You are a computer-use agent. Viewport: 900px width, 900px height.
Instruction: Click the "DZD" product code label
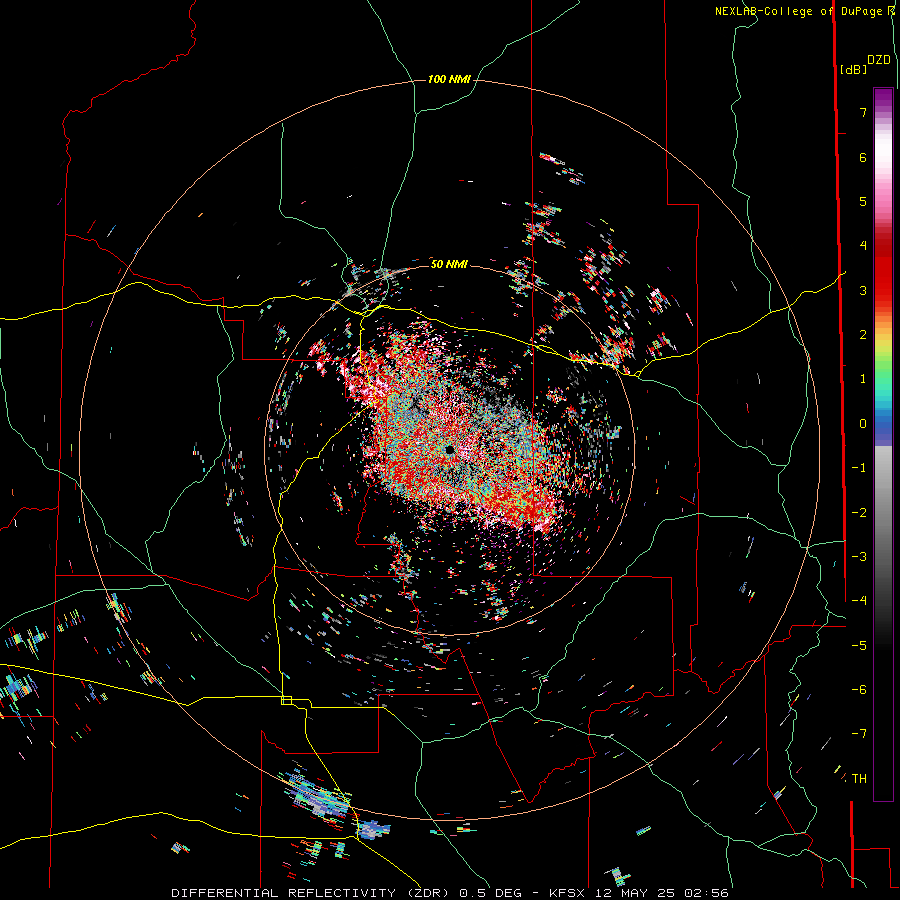click(879, 60)
